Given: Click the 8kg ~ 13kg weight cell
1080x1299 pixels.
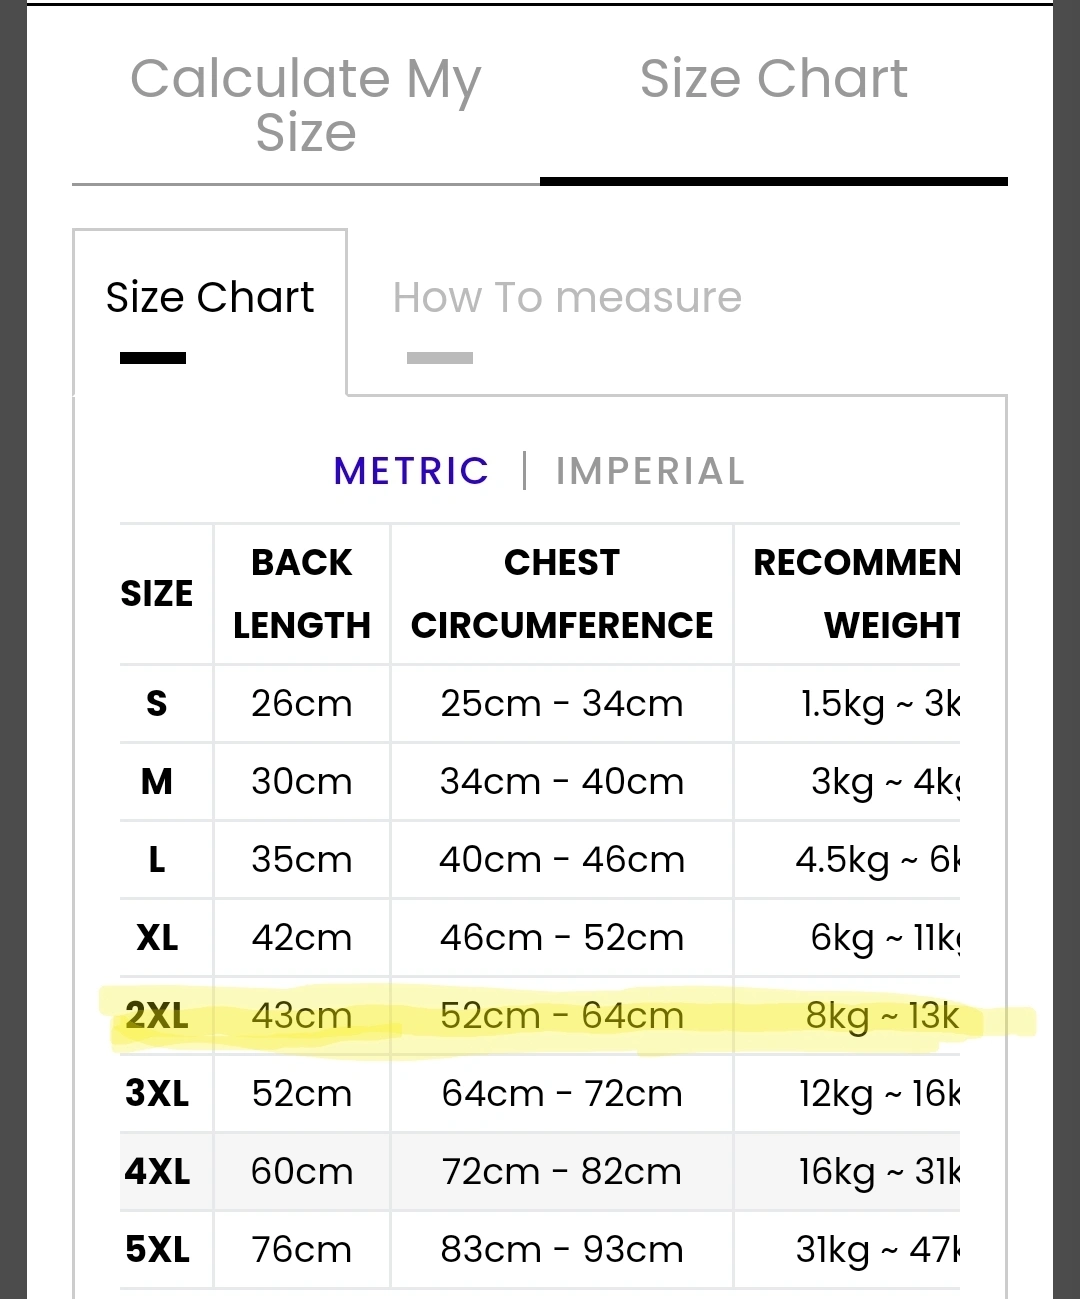Looking at the screenshot, I should (881, 1016).
